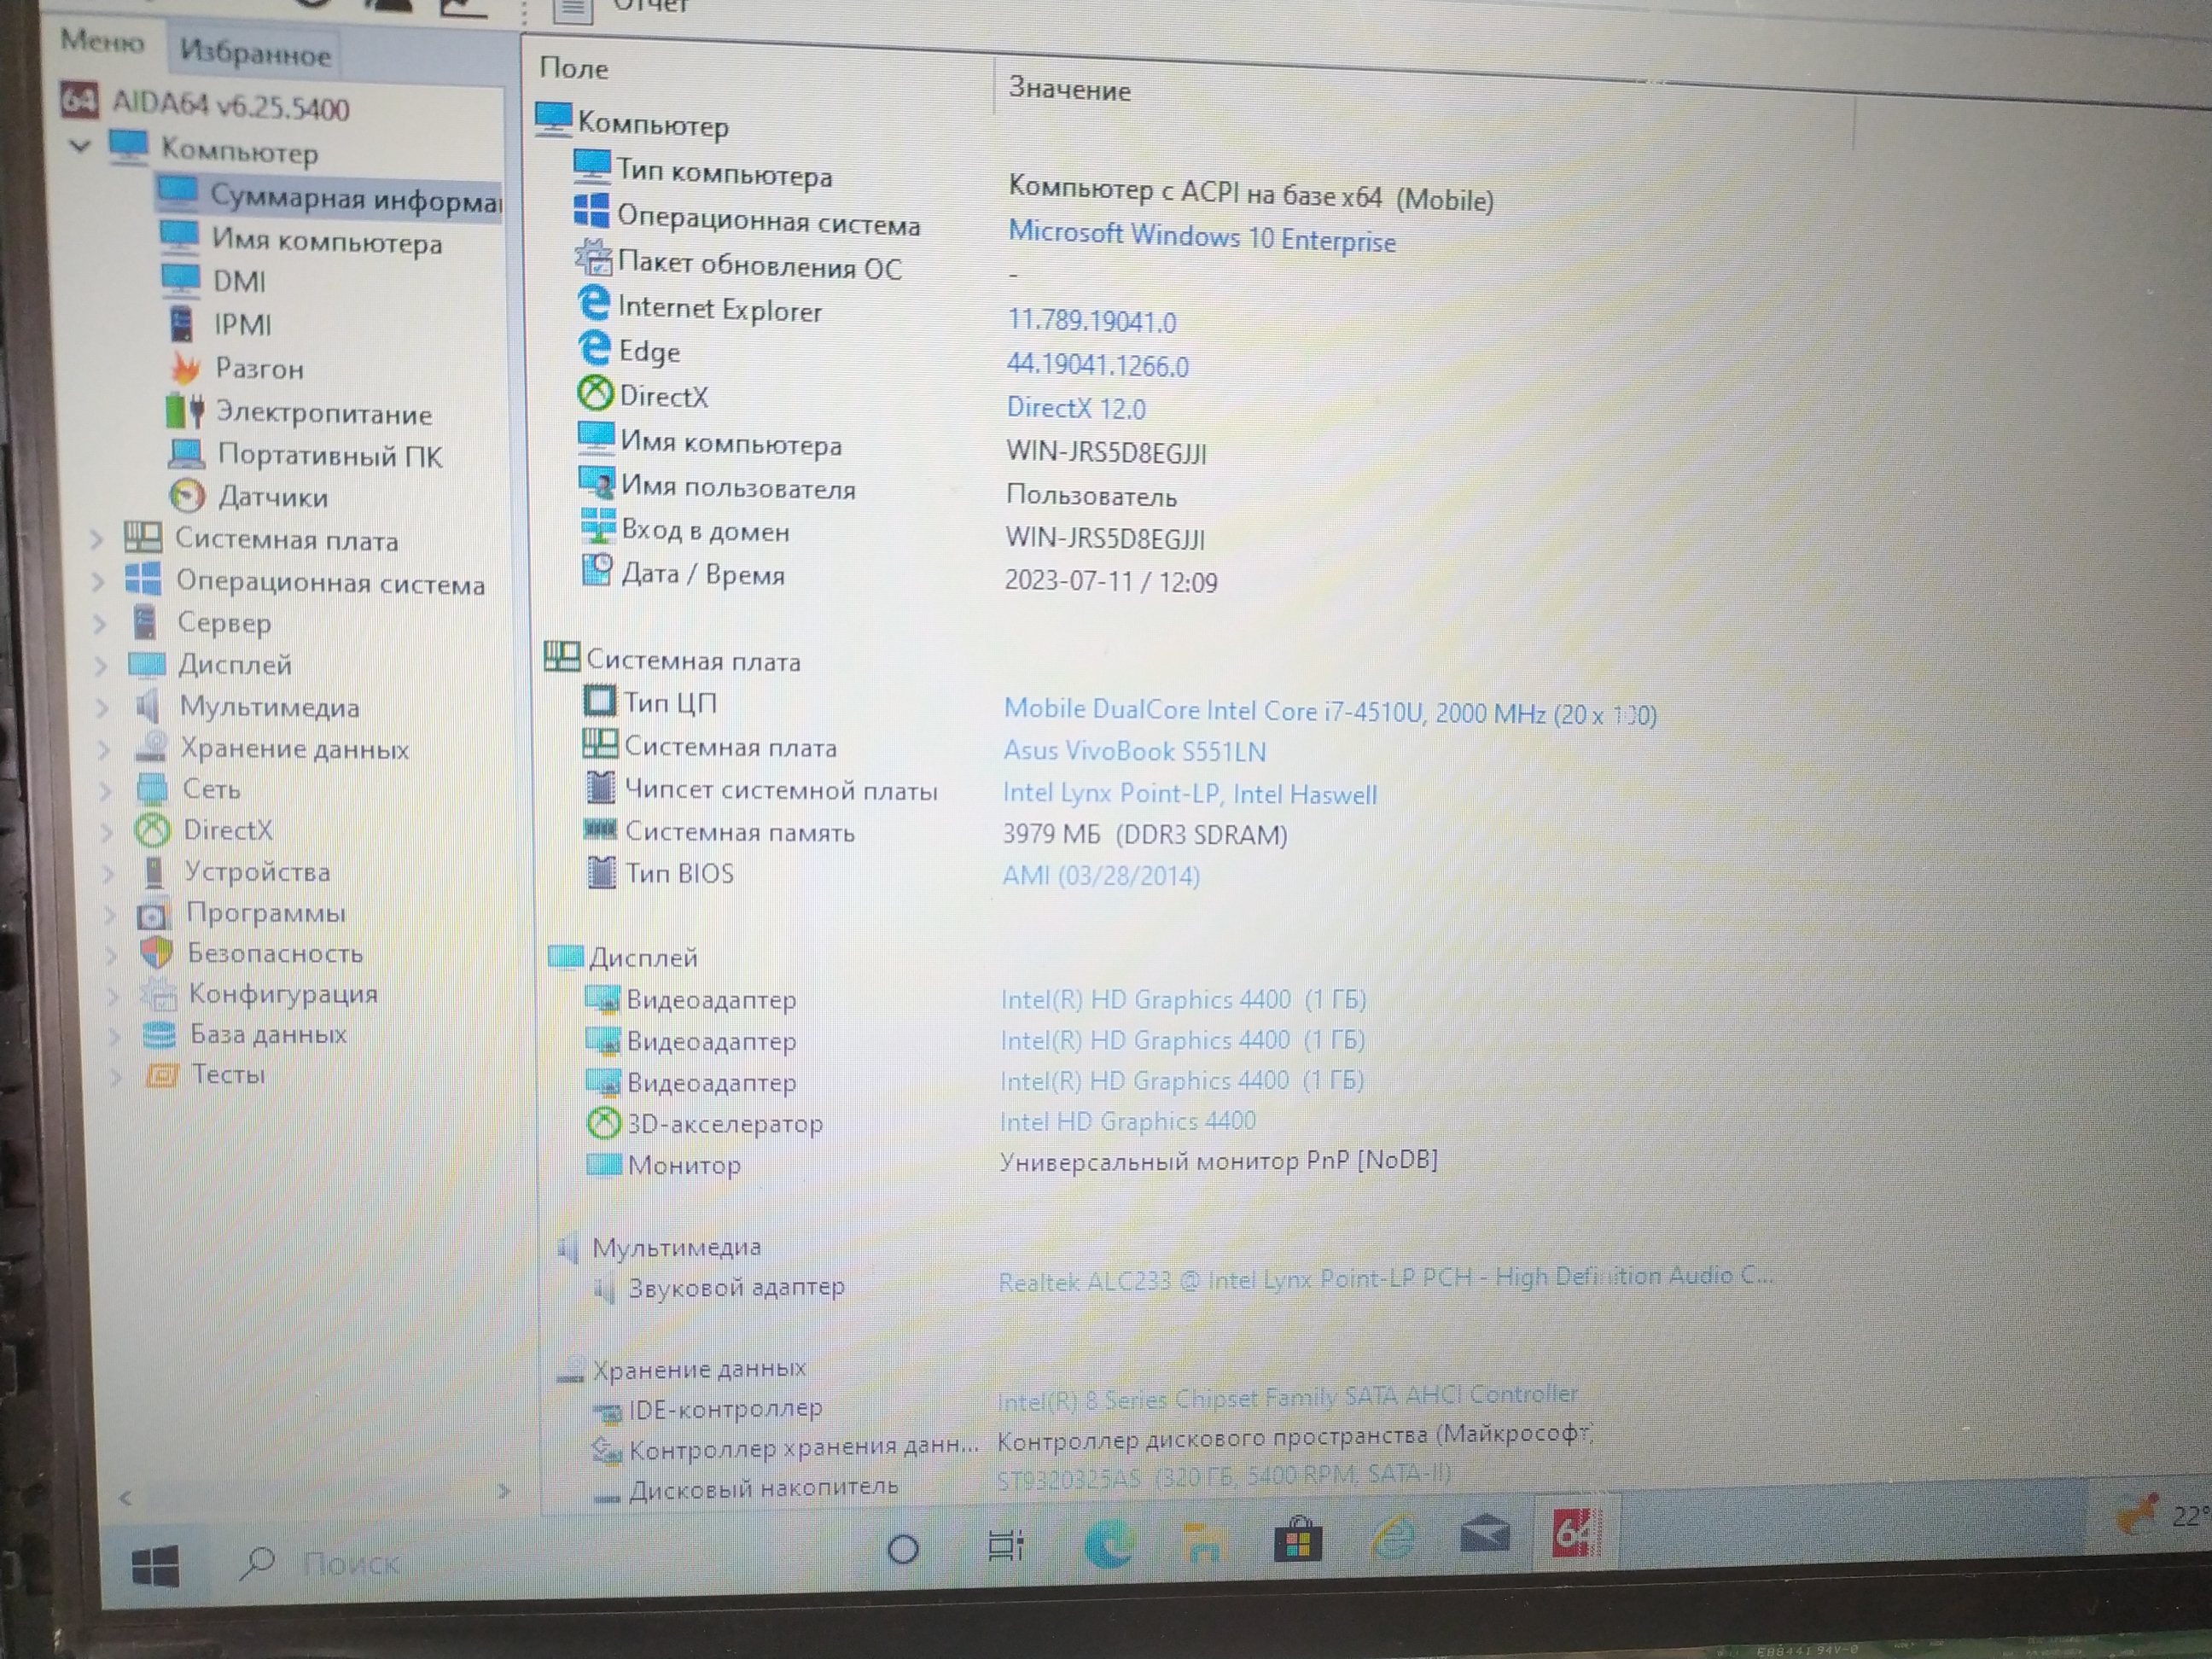Click the База данных icon

159,1034
